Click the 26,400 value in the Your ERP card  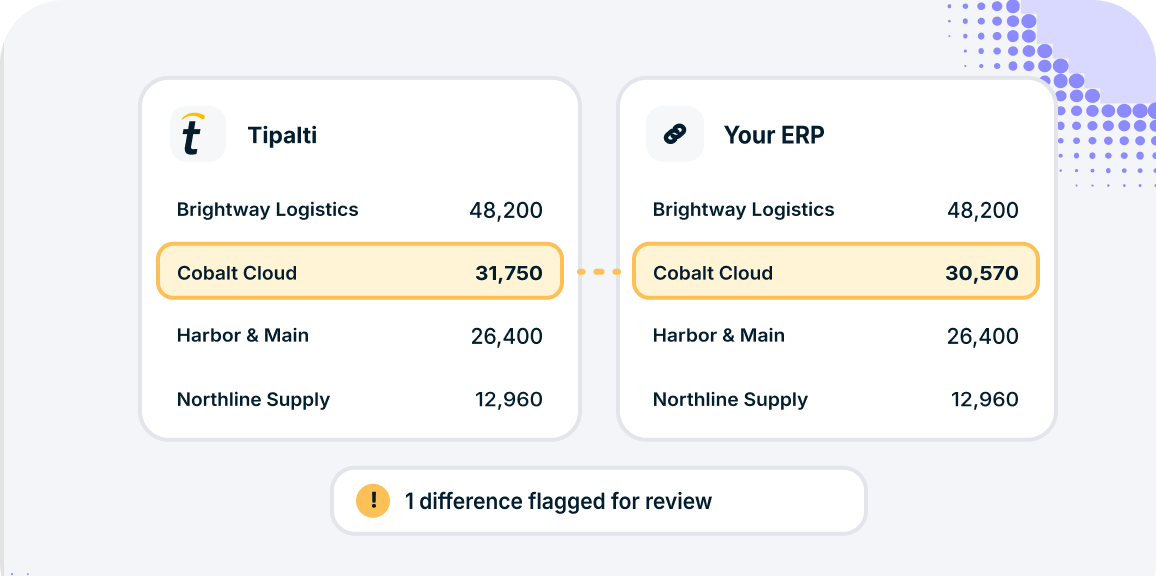tap(983, 337)
